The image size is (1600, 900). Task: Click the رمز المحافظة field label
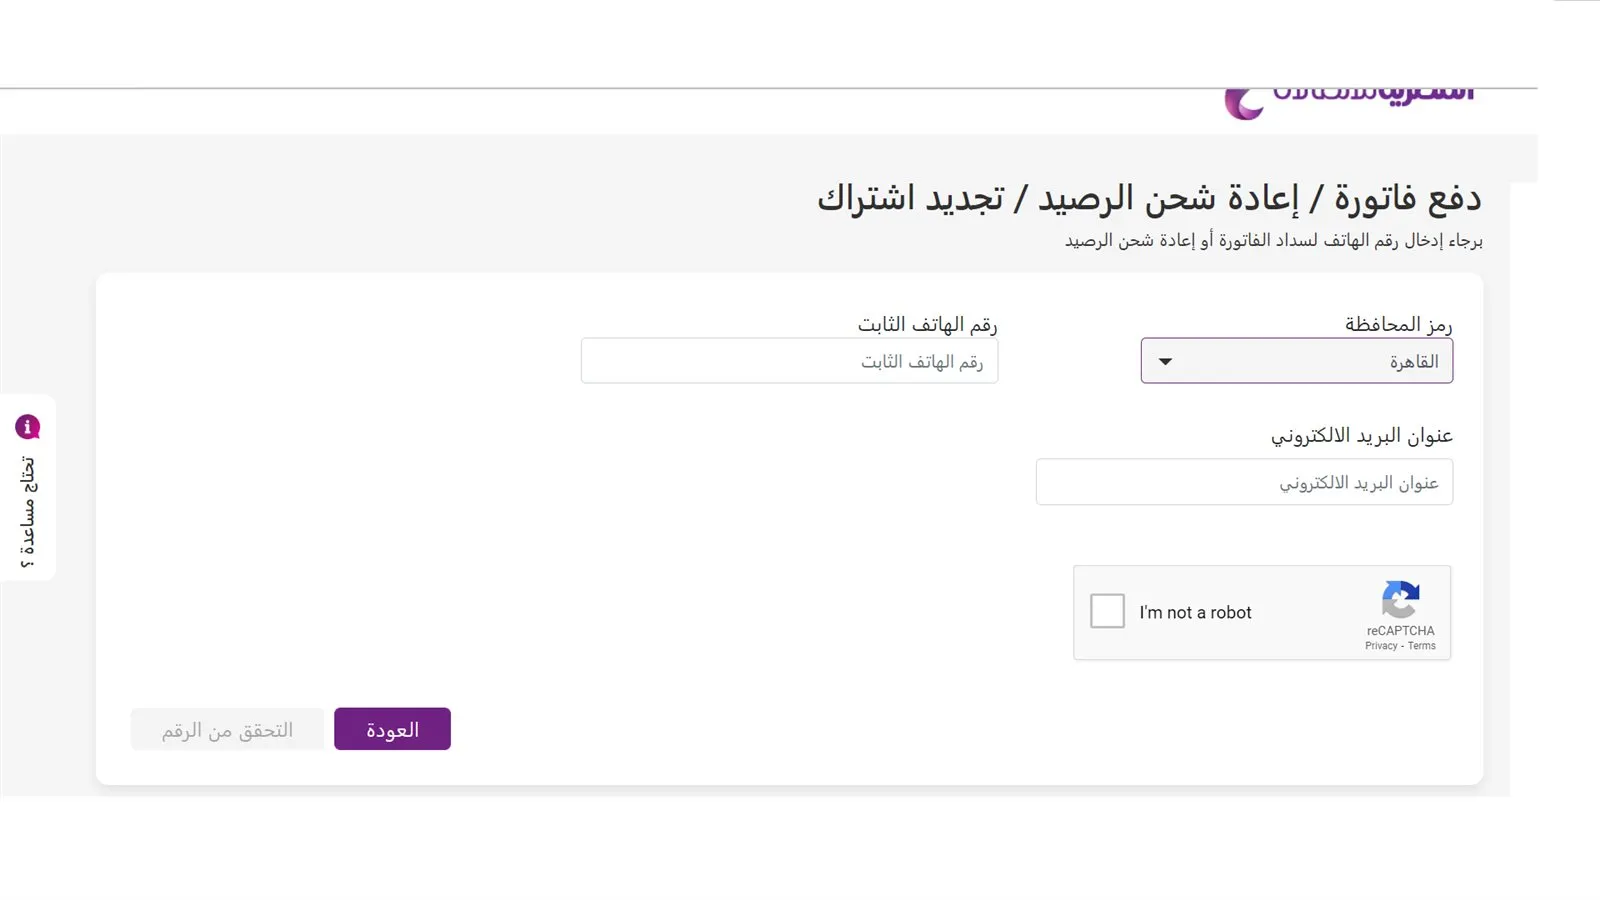click(1398, 324)
